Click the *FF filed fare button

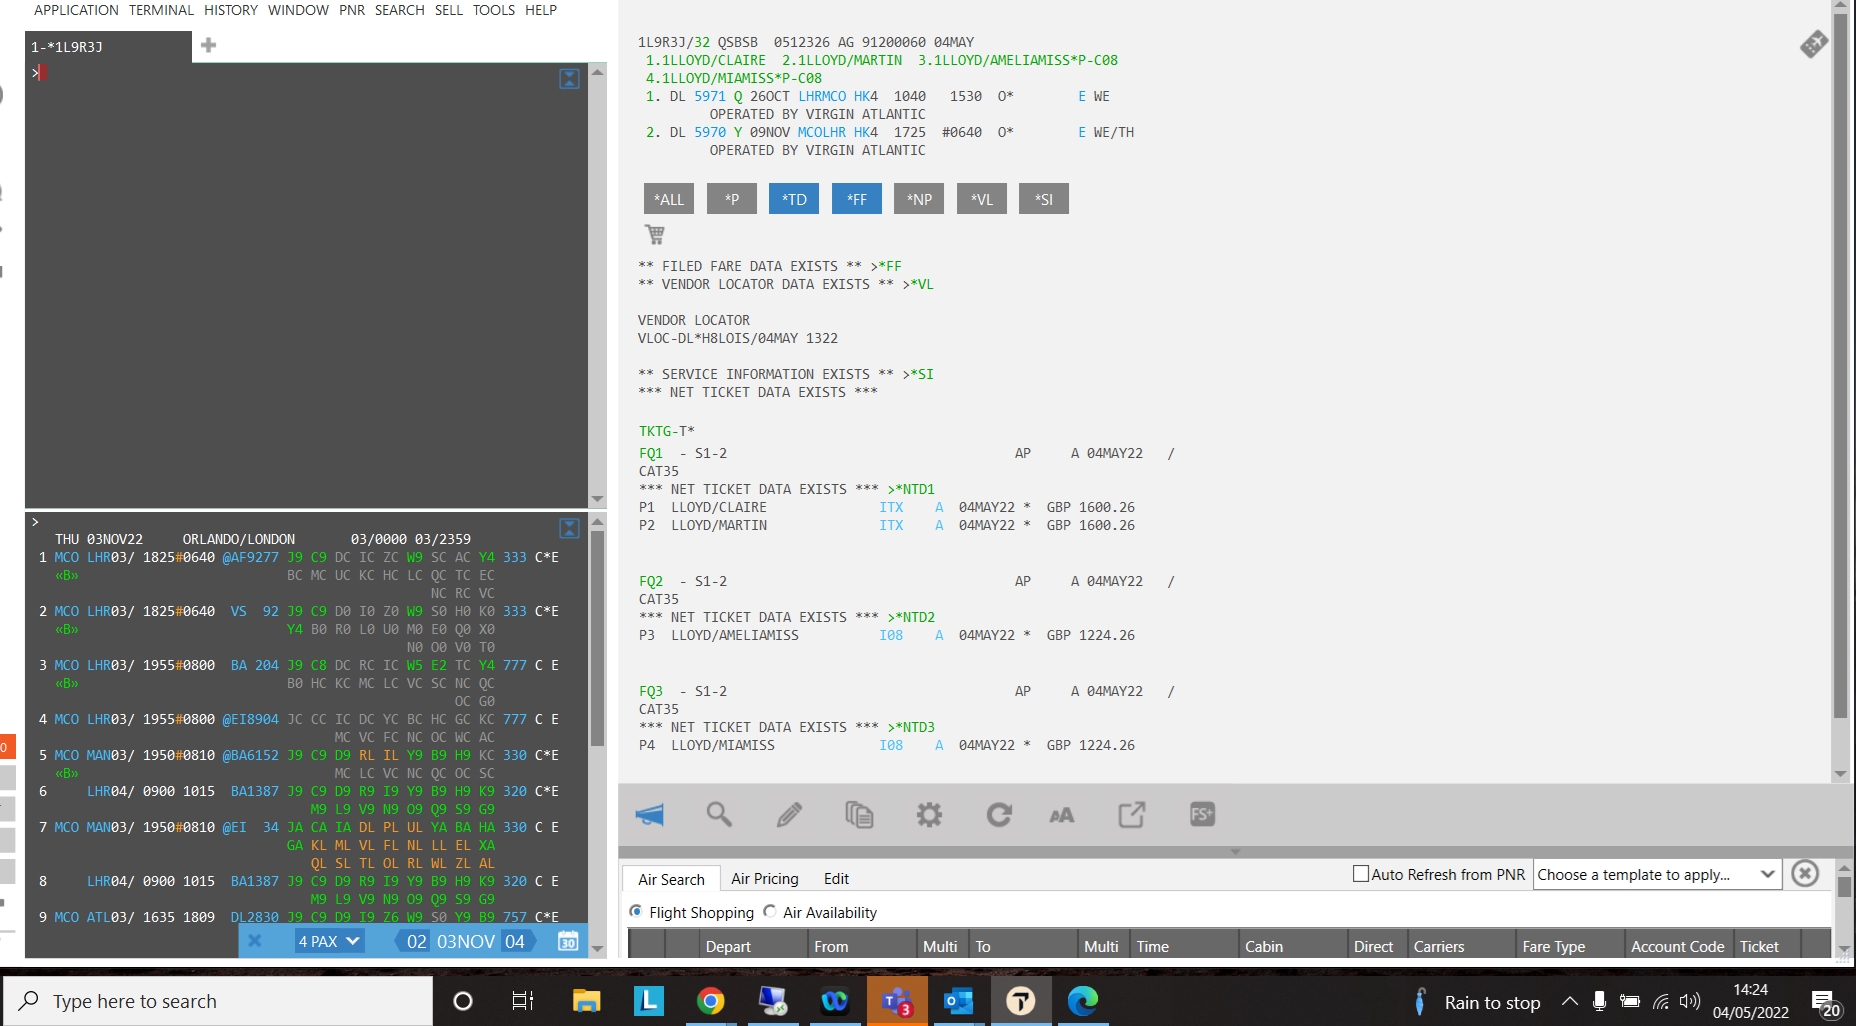coord(857,199)
